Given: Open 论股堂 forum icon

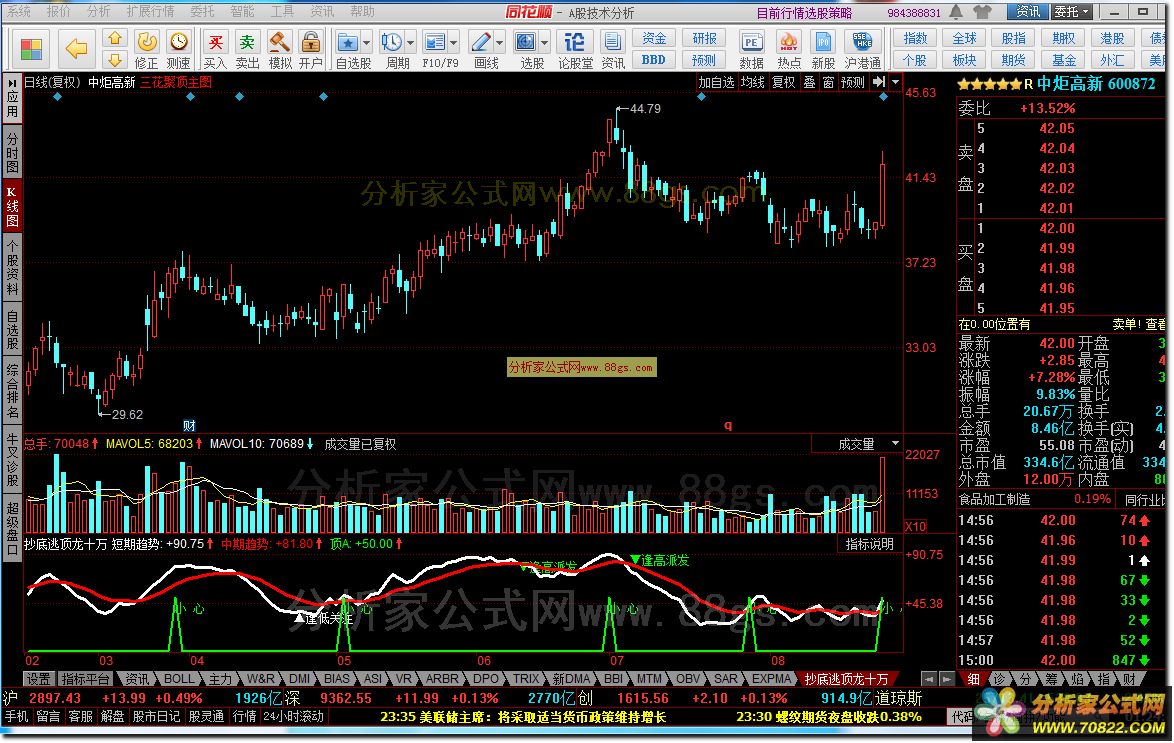Looking at the screenshot, I should pyautogui.click(x=575, y=49).
